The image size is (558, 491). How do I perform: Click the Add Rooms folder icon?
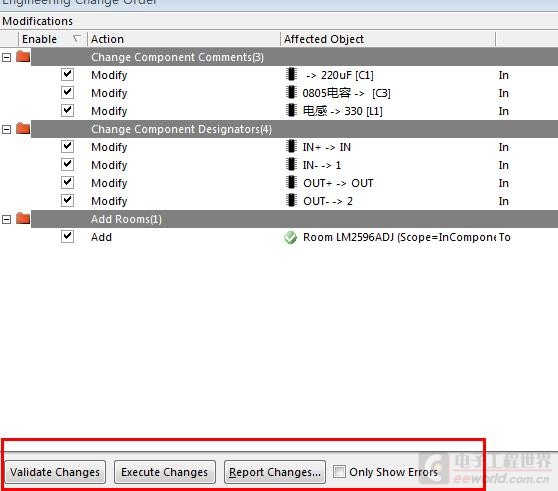point(23,218)
